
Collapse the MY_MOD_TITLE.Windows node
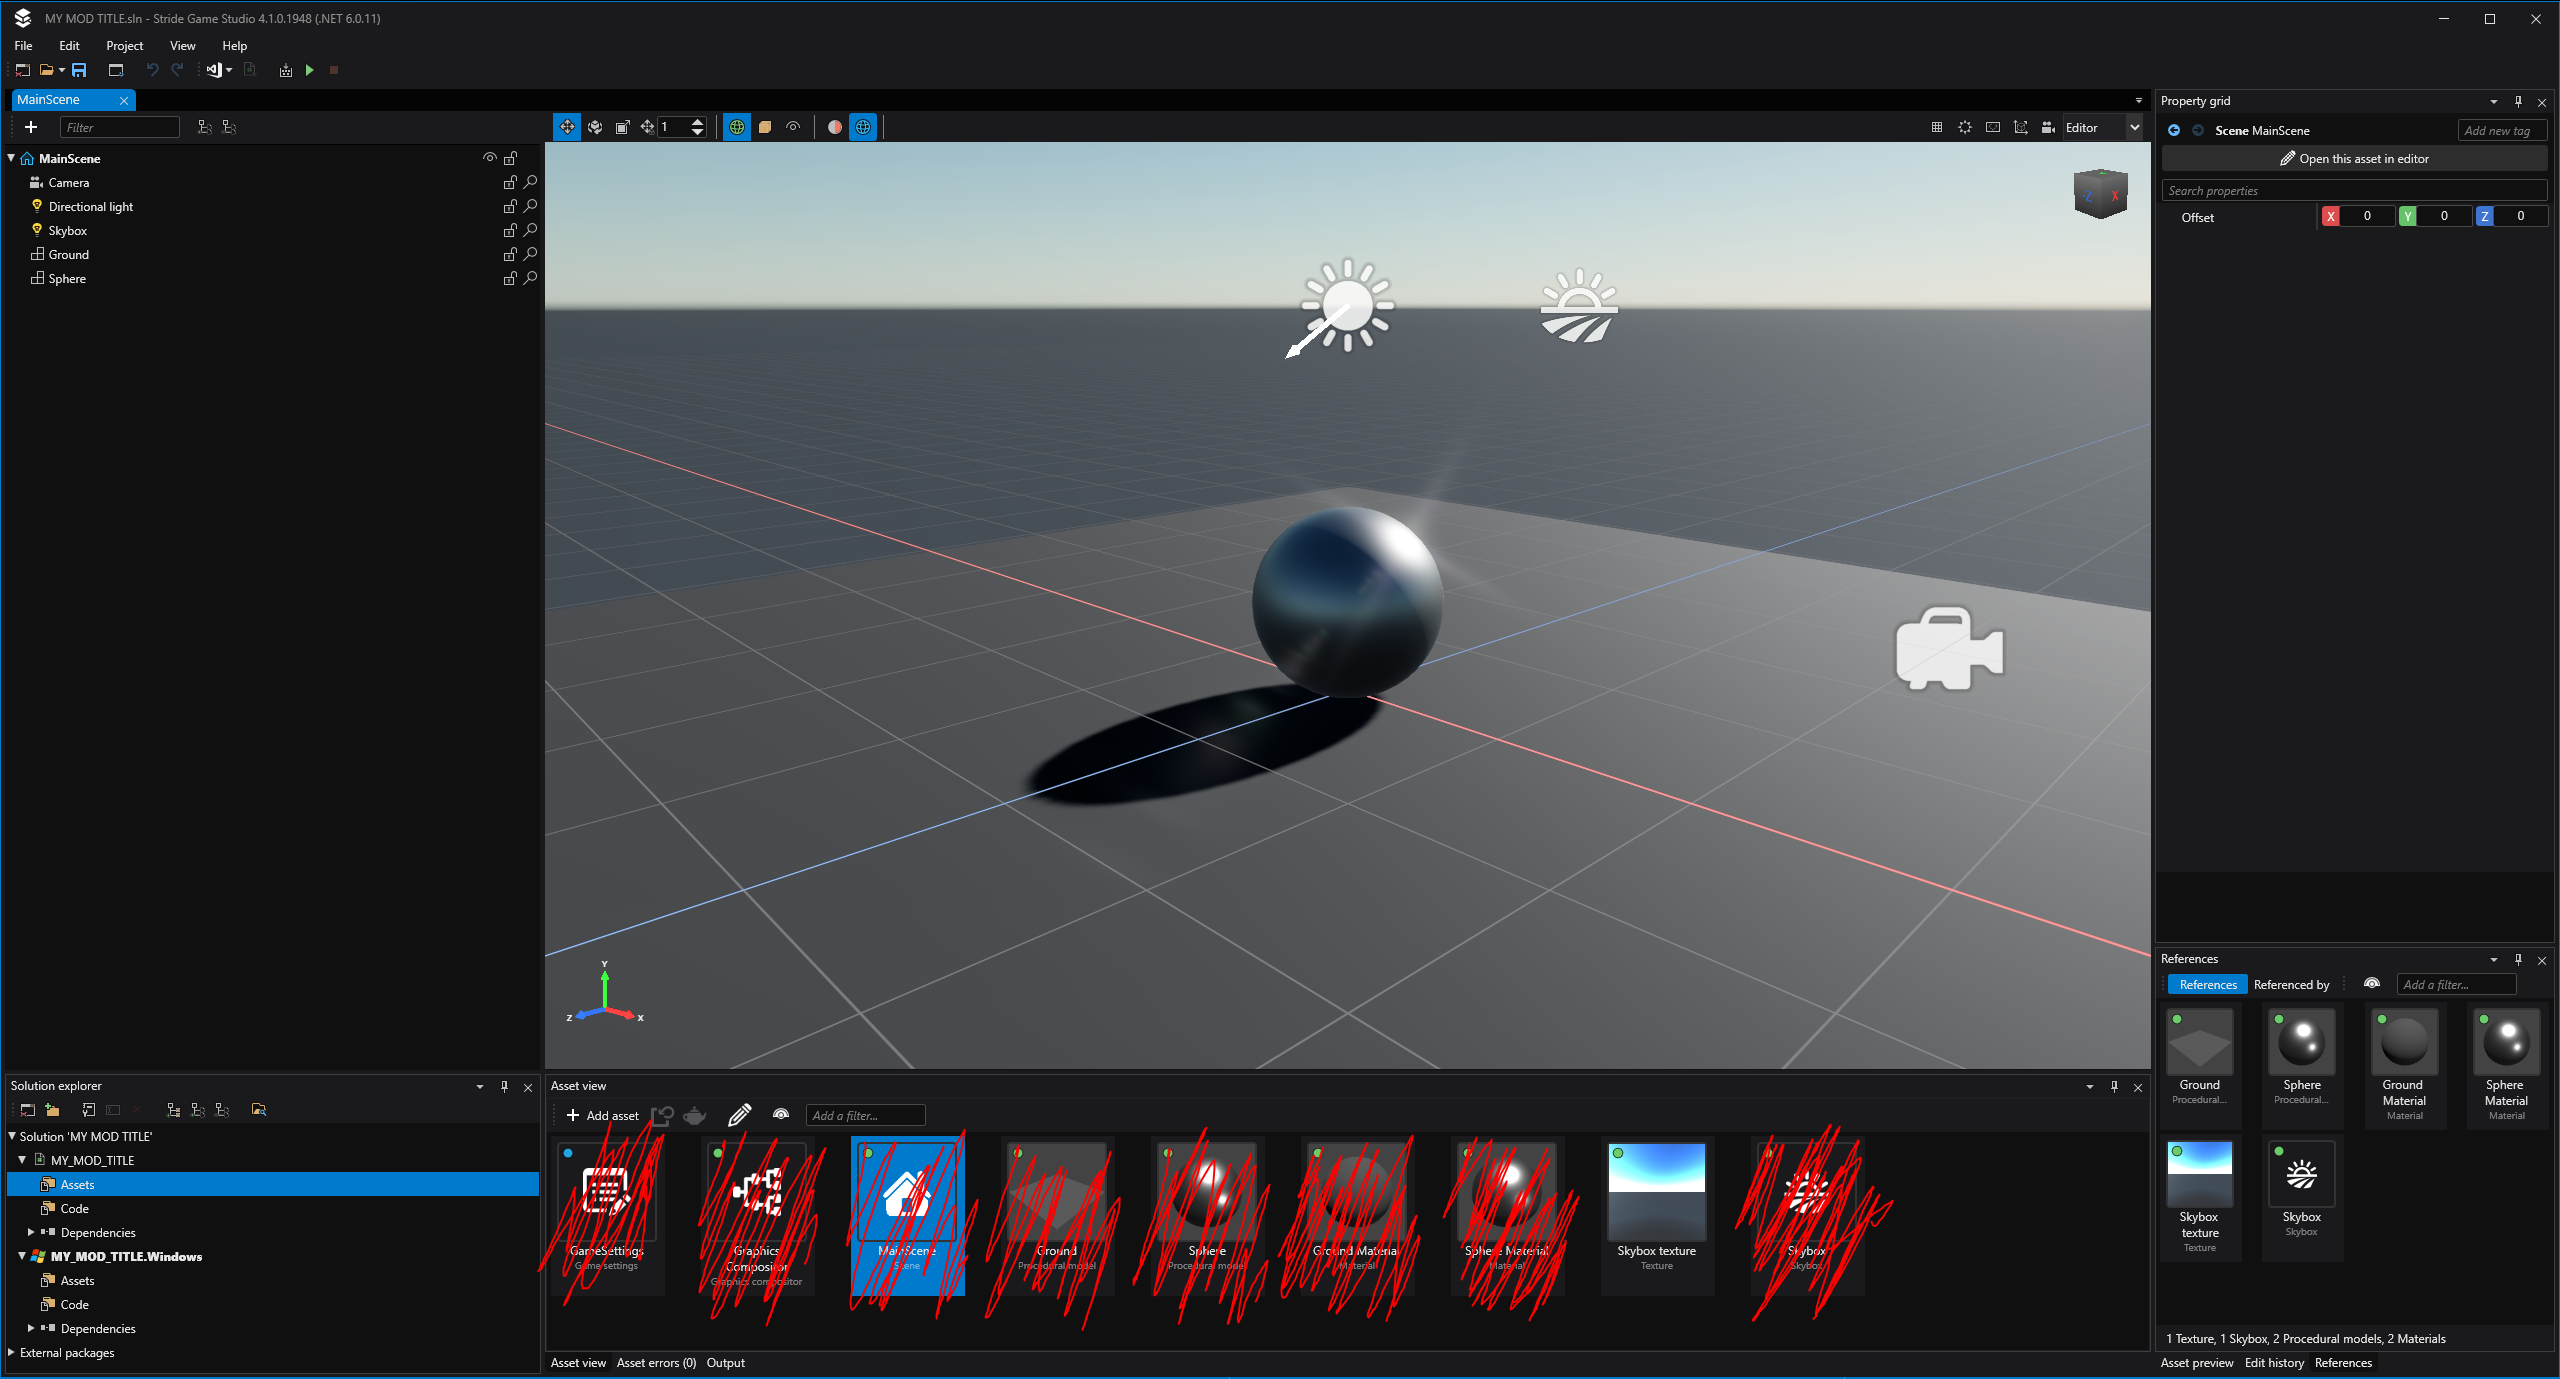[x=22, y=1256]
